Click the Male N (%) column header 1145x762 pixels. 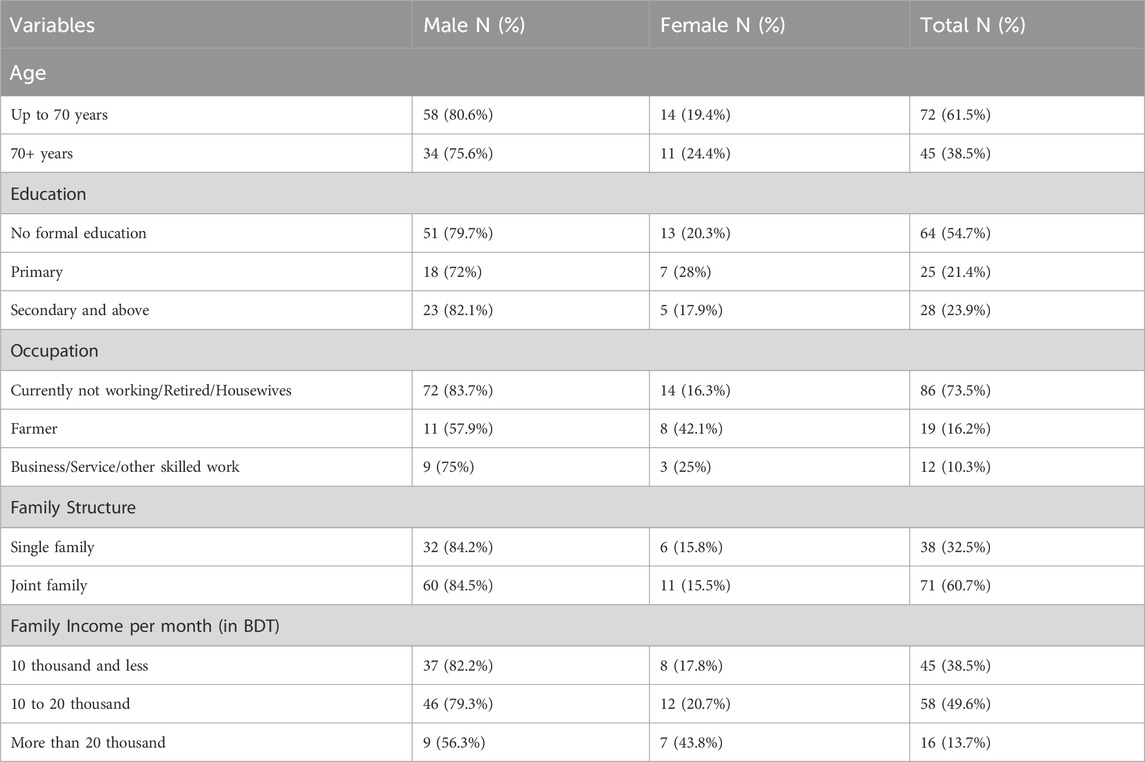click(470, 25)
